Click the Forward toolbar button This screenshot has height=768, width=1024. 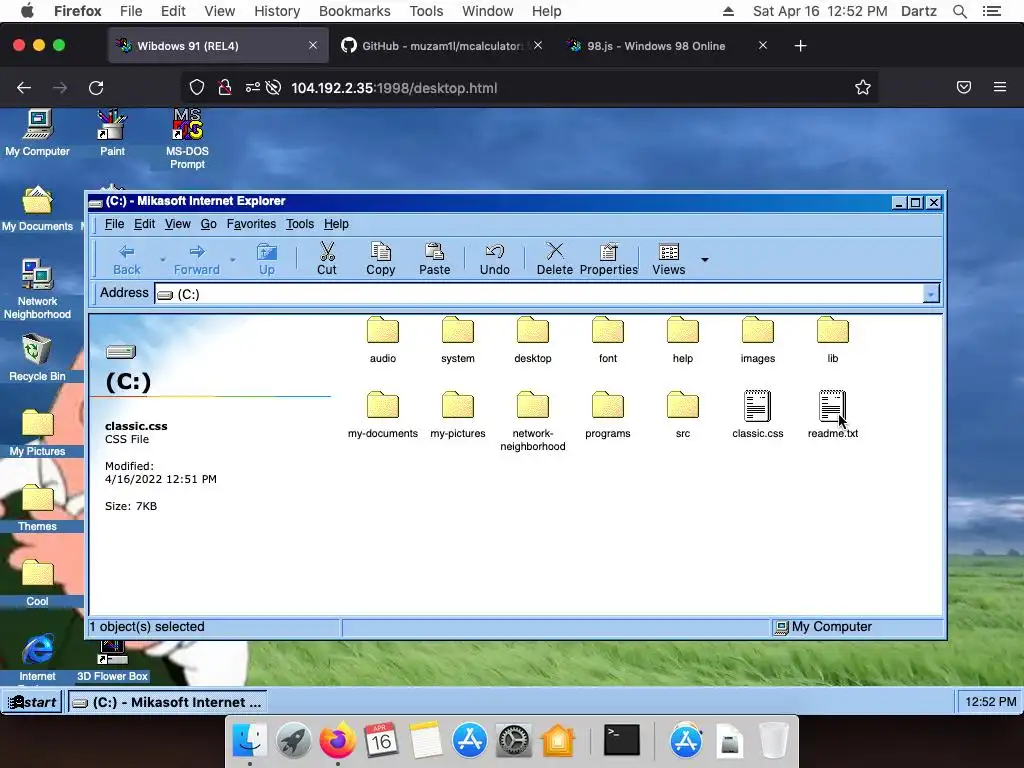tap(197, 259)
